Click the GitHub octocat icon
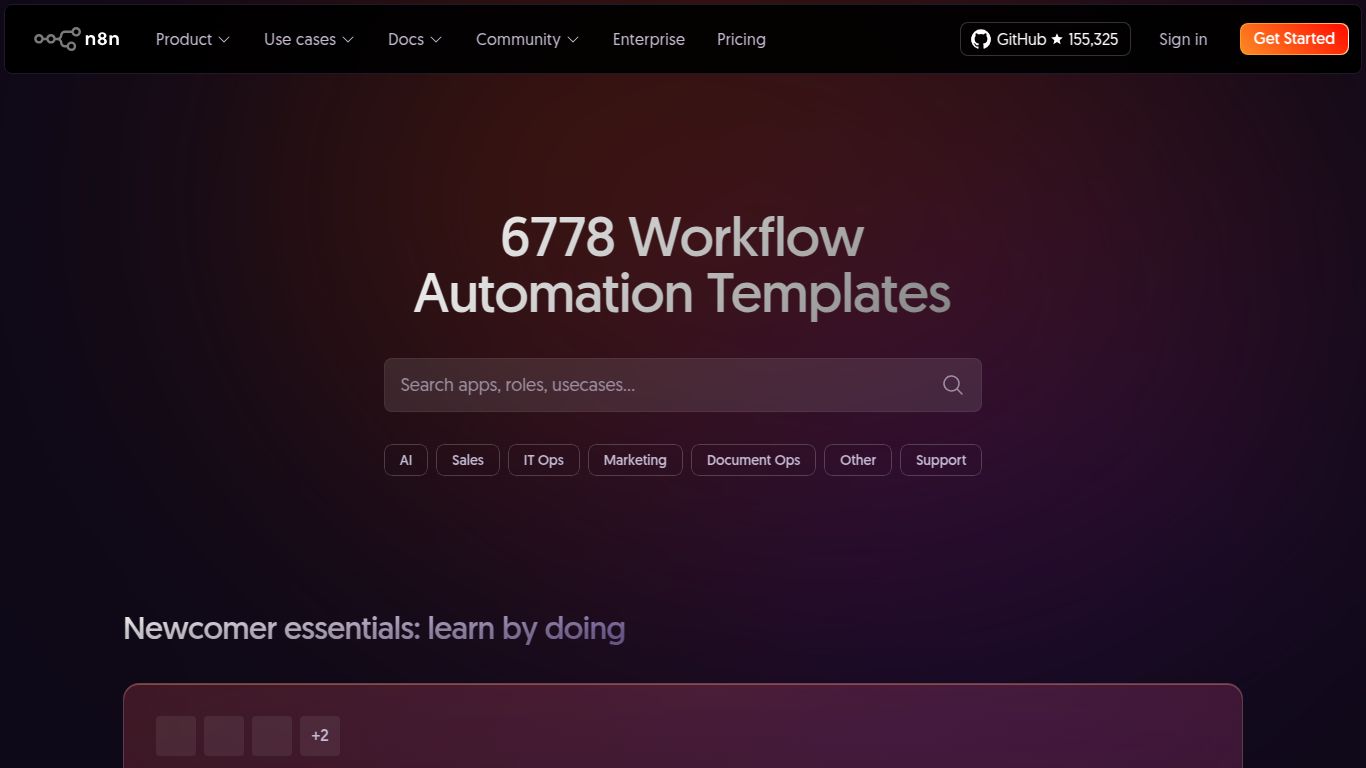 click(x=979, y=39)
